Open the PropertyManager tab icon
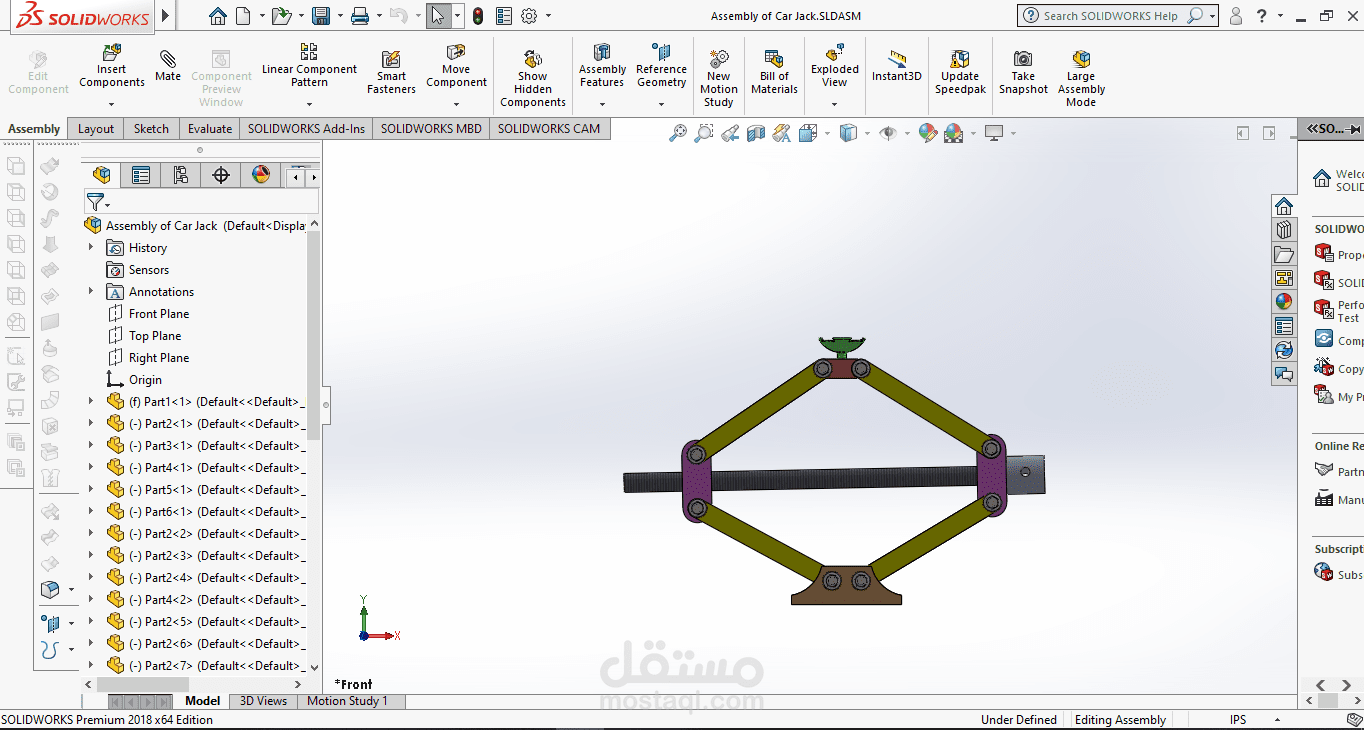The width and height of the screenshot is (1364, 730). tap(141, 176)
